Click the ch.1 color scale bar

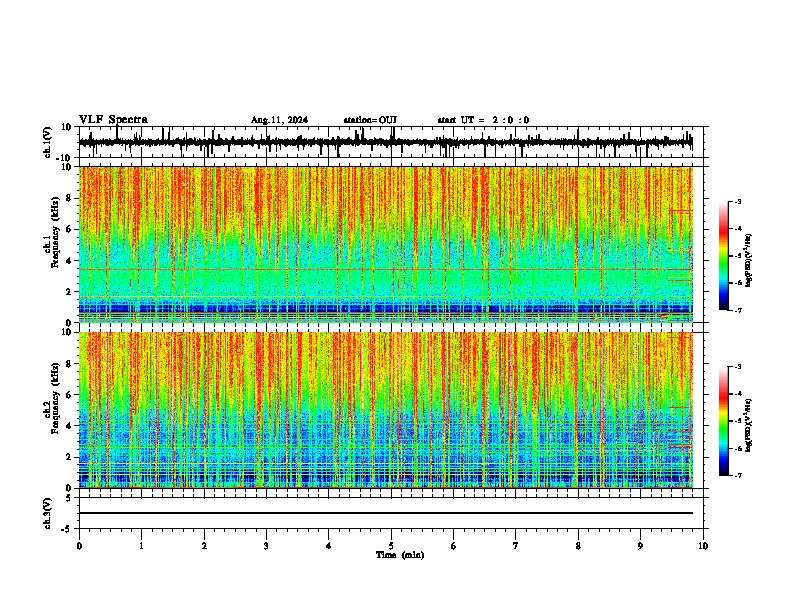723,256
